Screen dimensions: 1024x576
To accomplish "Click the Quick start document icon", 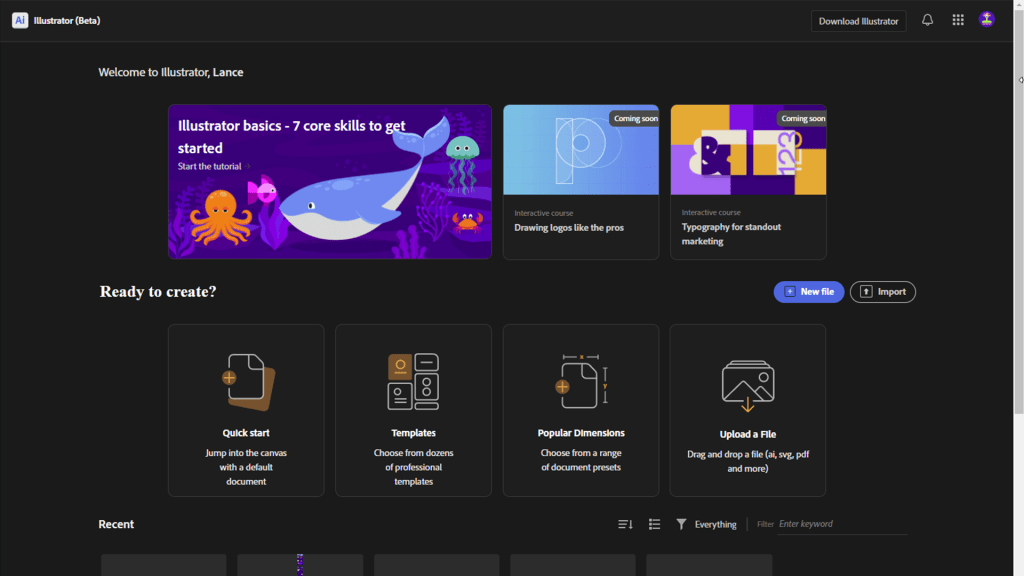I will point(246,382).
